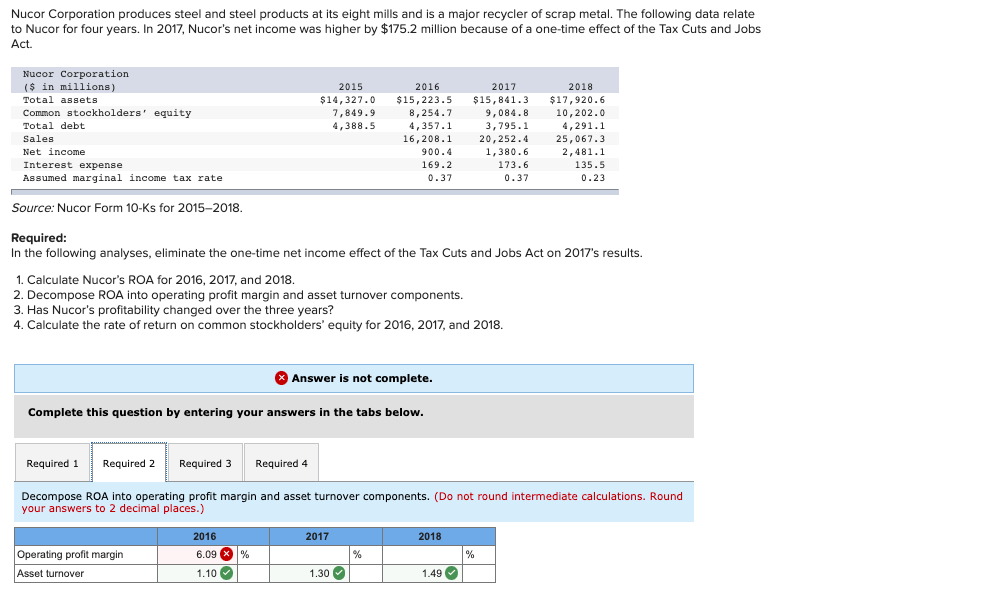Screen dimensions: 991x590
Task: Click the 2016 net income value 900.4
Action: [437, 152]
